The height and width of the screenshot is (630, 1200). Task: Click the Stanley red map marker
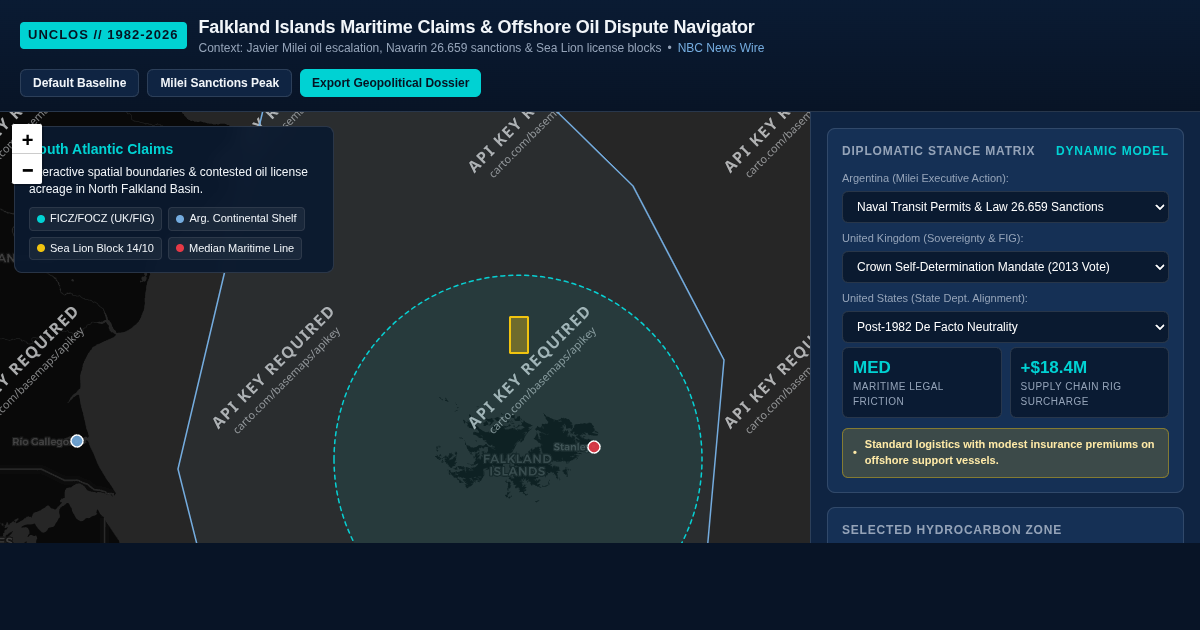click(x=594, y=447)
